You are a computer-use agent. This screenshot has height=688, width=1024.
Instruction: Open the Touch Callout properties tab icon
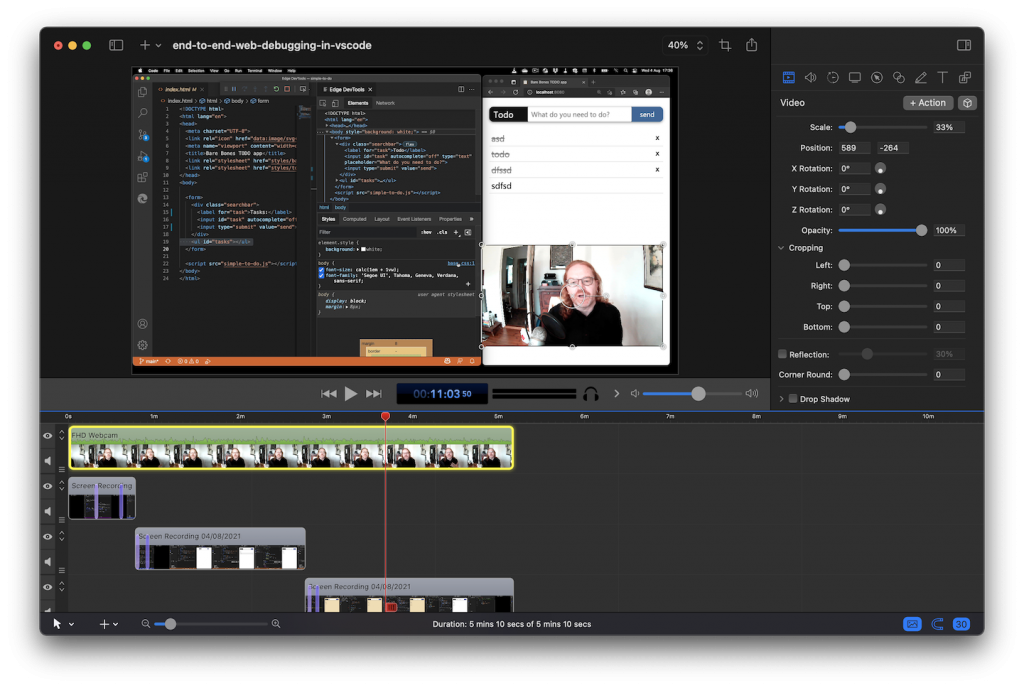click(899, 78)
